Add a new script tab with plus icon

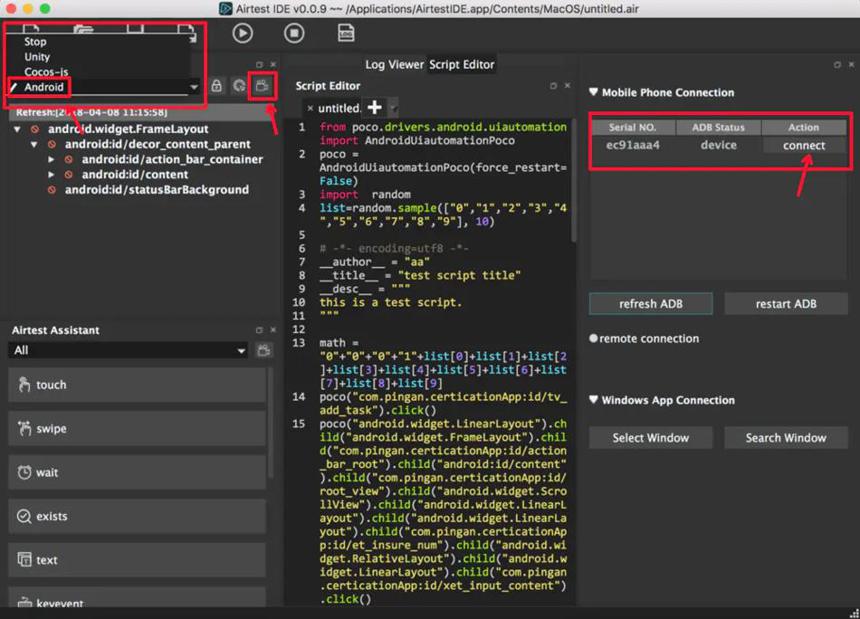pos(375,107)
